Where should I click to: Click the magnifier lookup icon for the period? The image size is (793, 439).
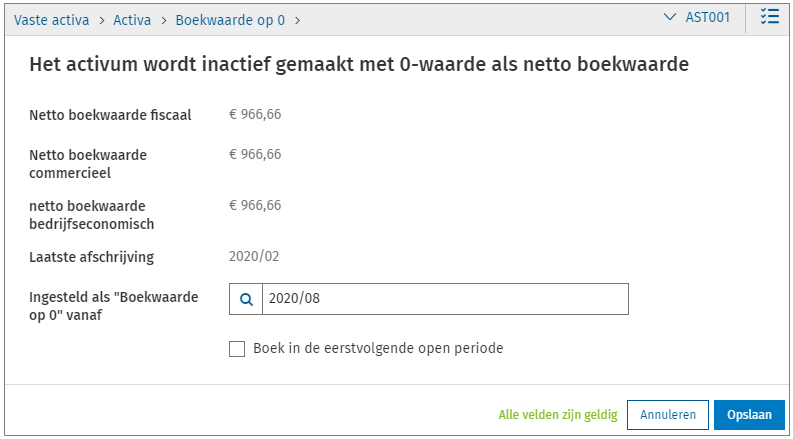click(x=246, y=299)
